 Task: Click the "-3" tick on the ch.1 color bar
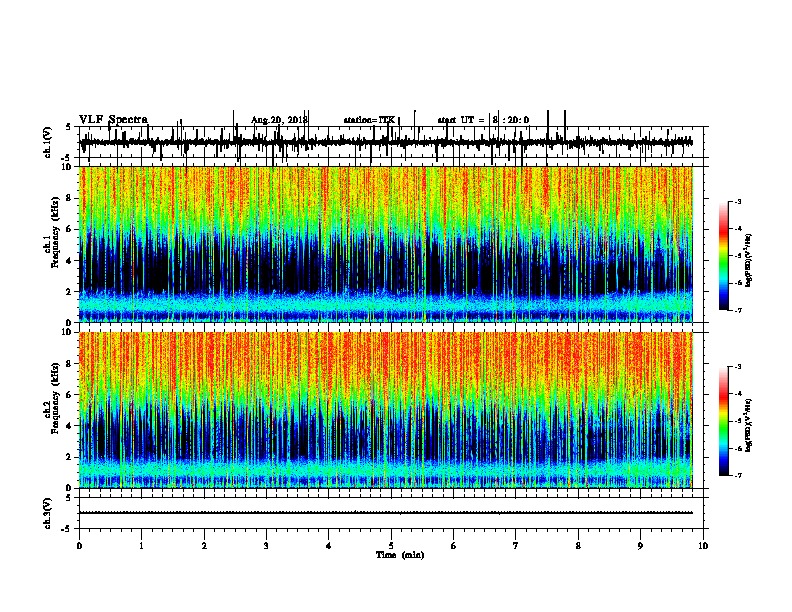pyautogui.click(x=738, y=202)
